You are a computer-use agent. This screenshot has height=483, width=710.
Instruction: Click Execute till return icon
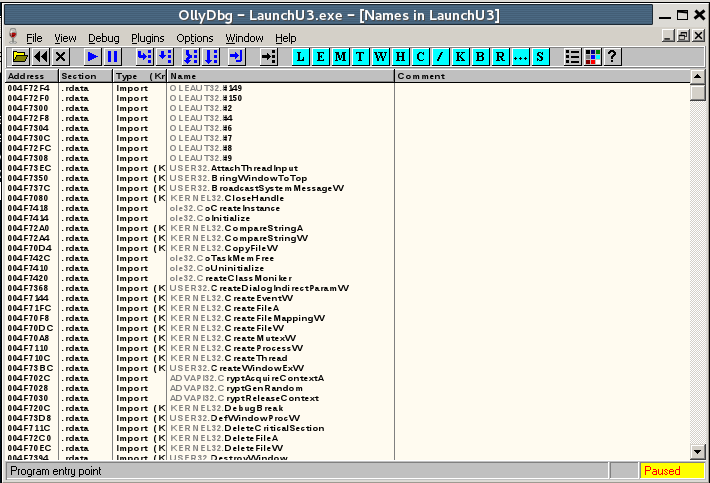(x=237, y=57)
